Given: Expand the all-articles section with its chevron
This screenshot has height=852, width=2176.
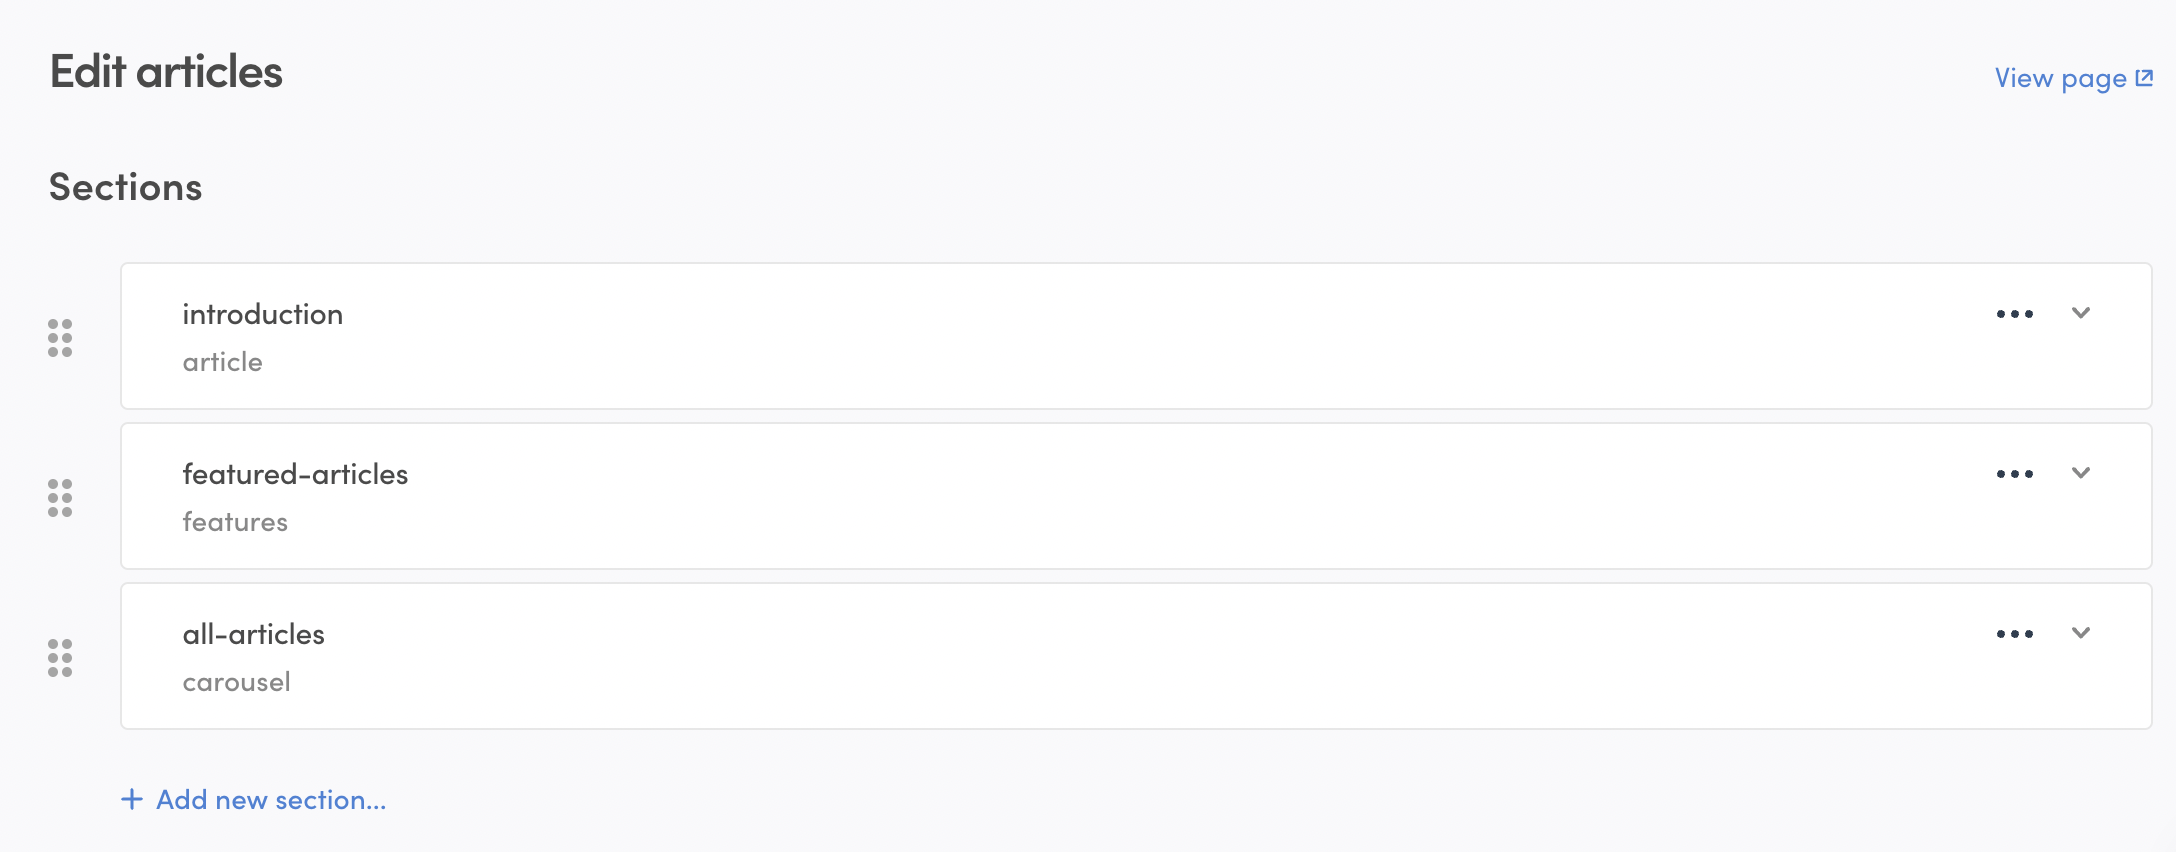Looking at the screenshot, I should 2082,633.
